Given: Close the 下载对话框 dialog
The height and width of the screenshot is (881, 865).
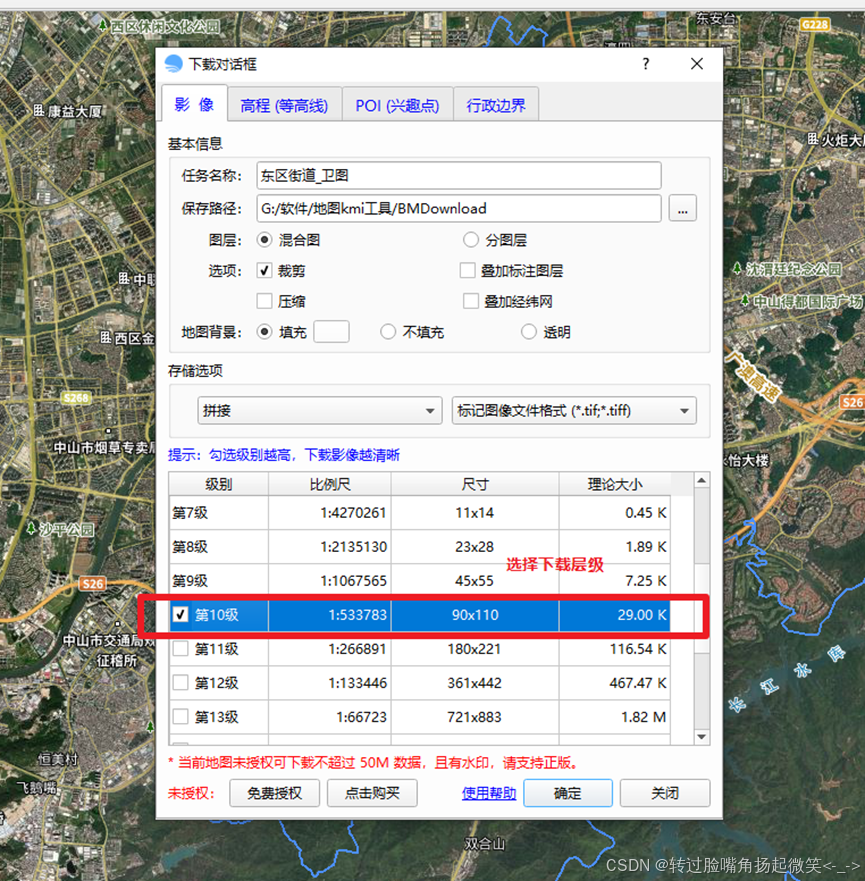Looking at the screenshot, I should pos(696,64).
